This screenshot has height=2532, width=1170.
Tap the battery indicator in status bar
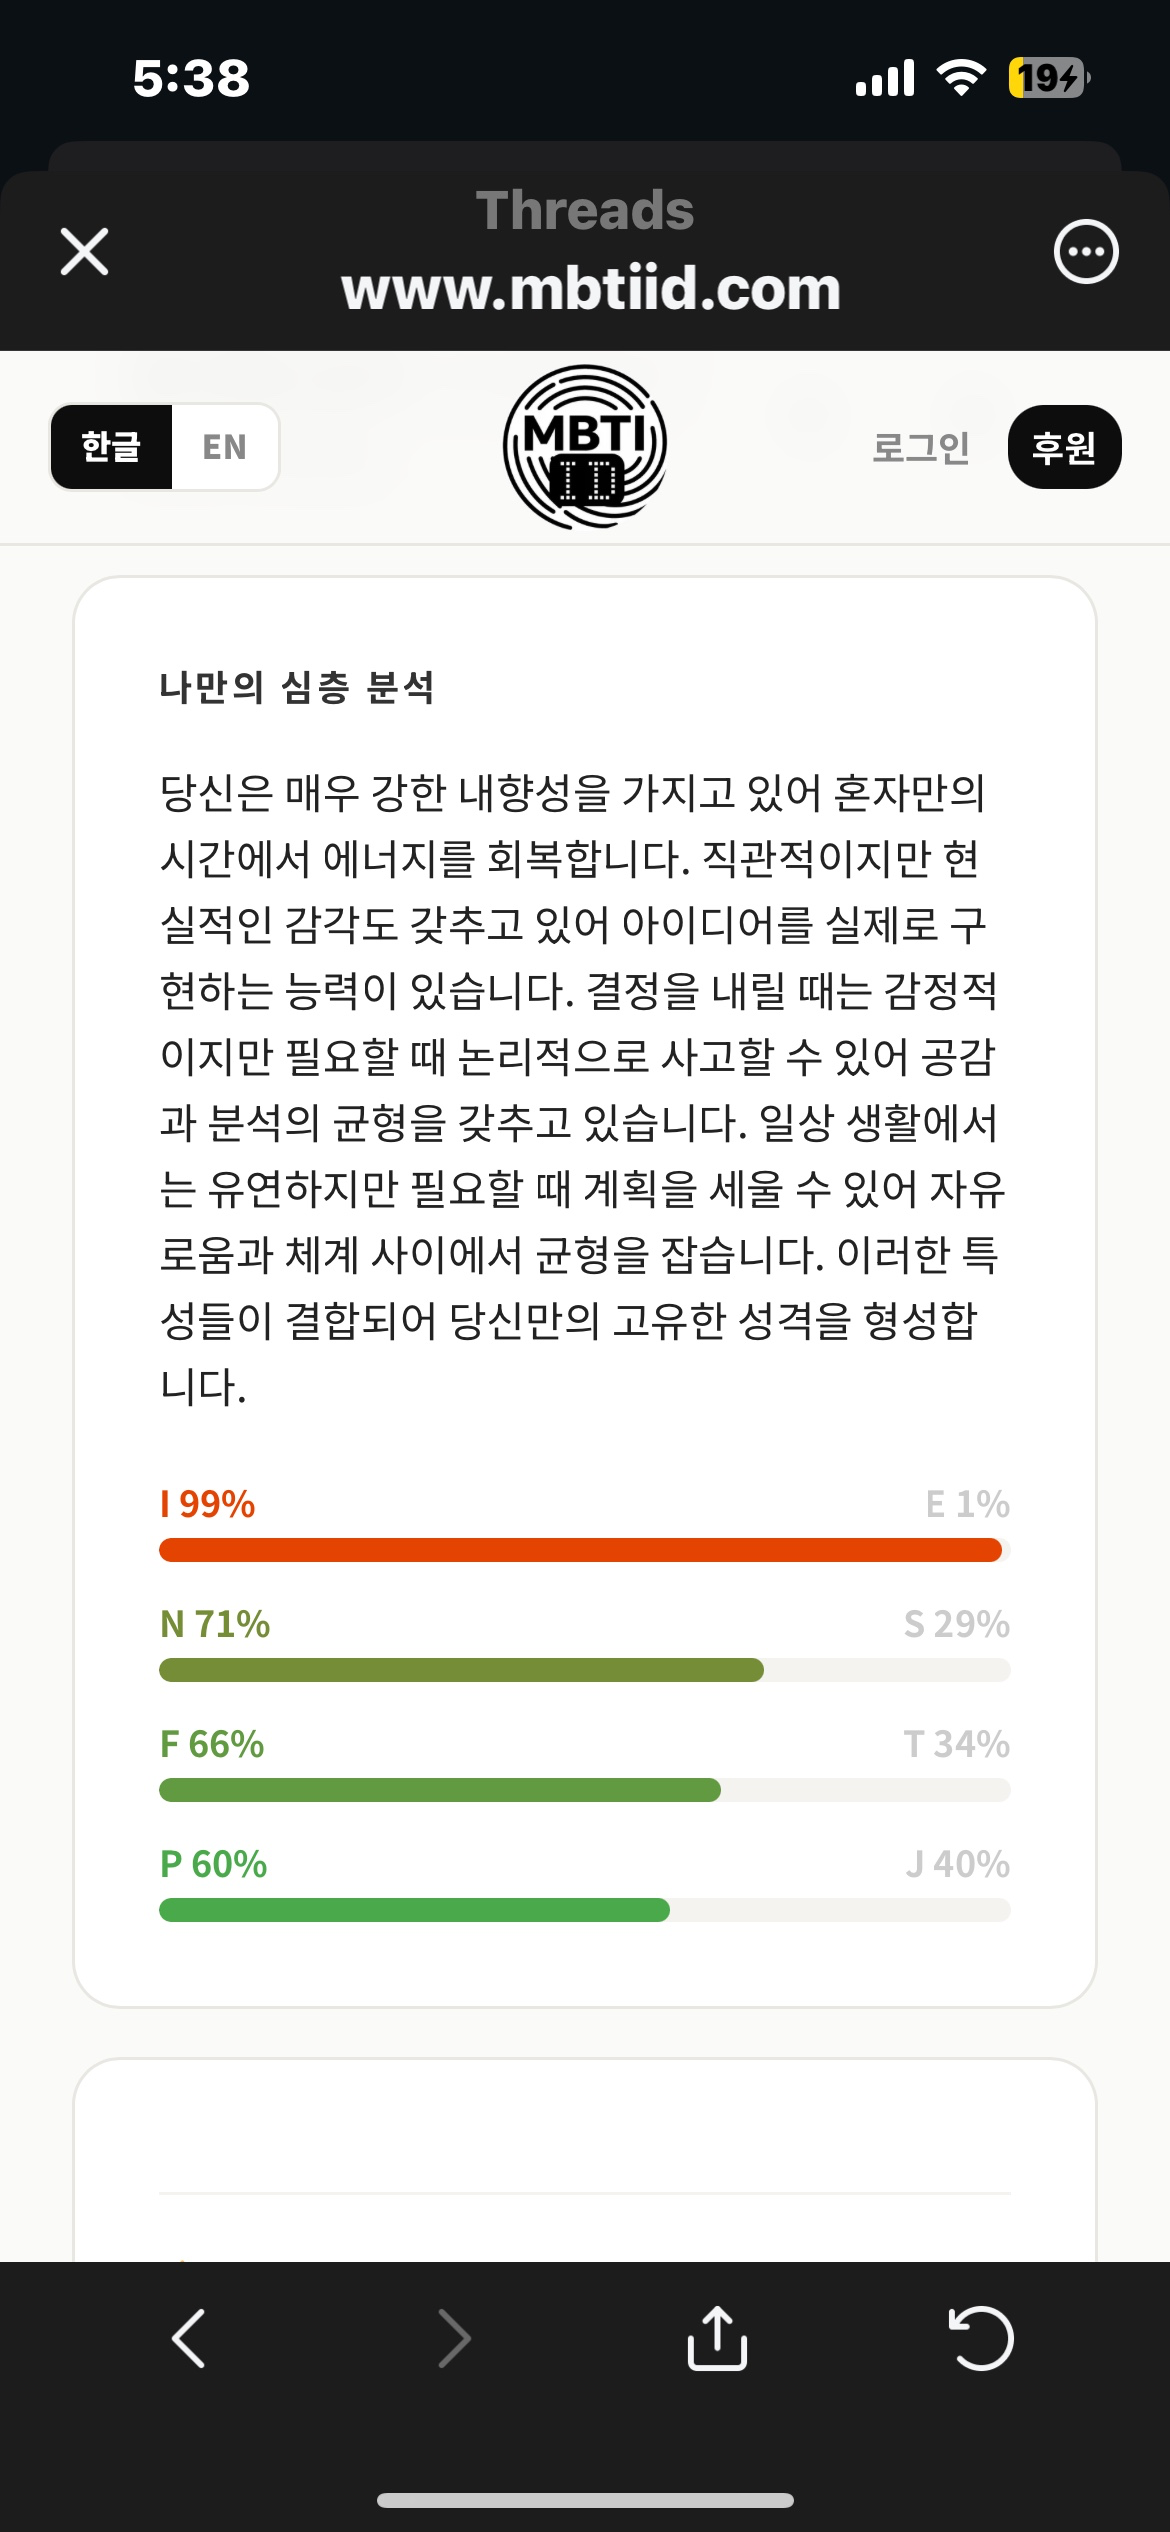click(x=1048, y=78)
